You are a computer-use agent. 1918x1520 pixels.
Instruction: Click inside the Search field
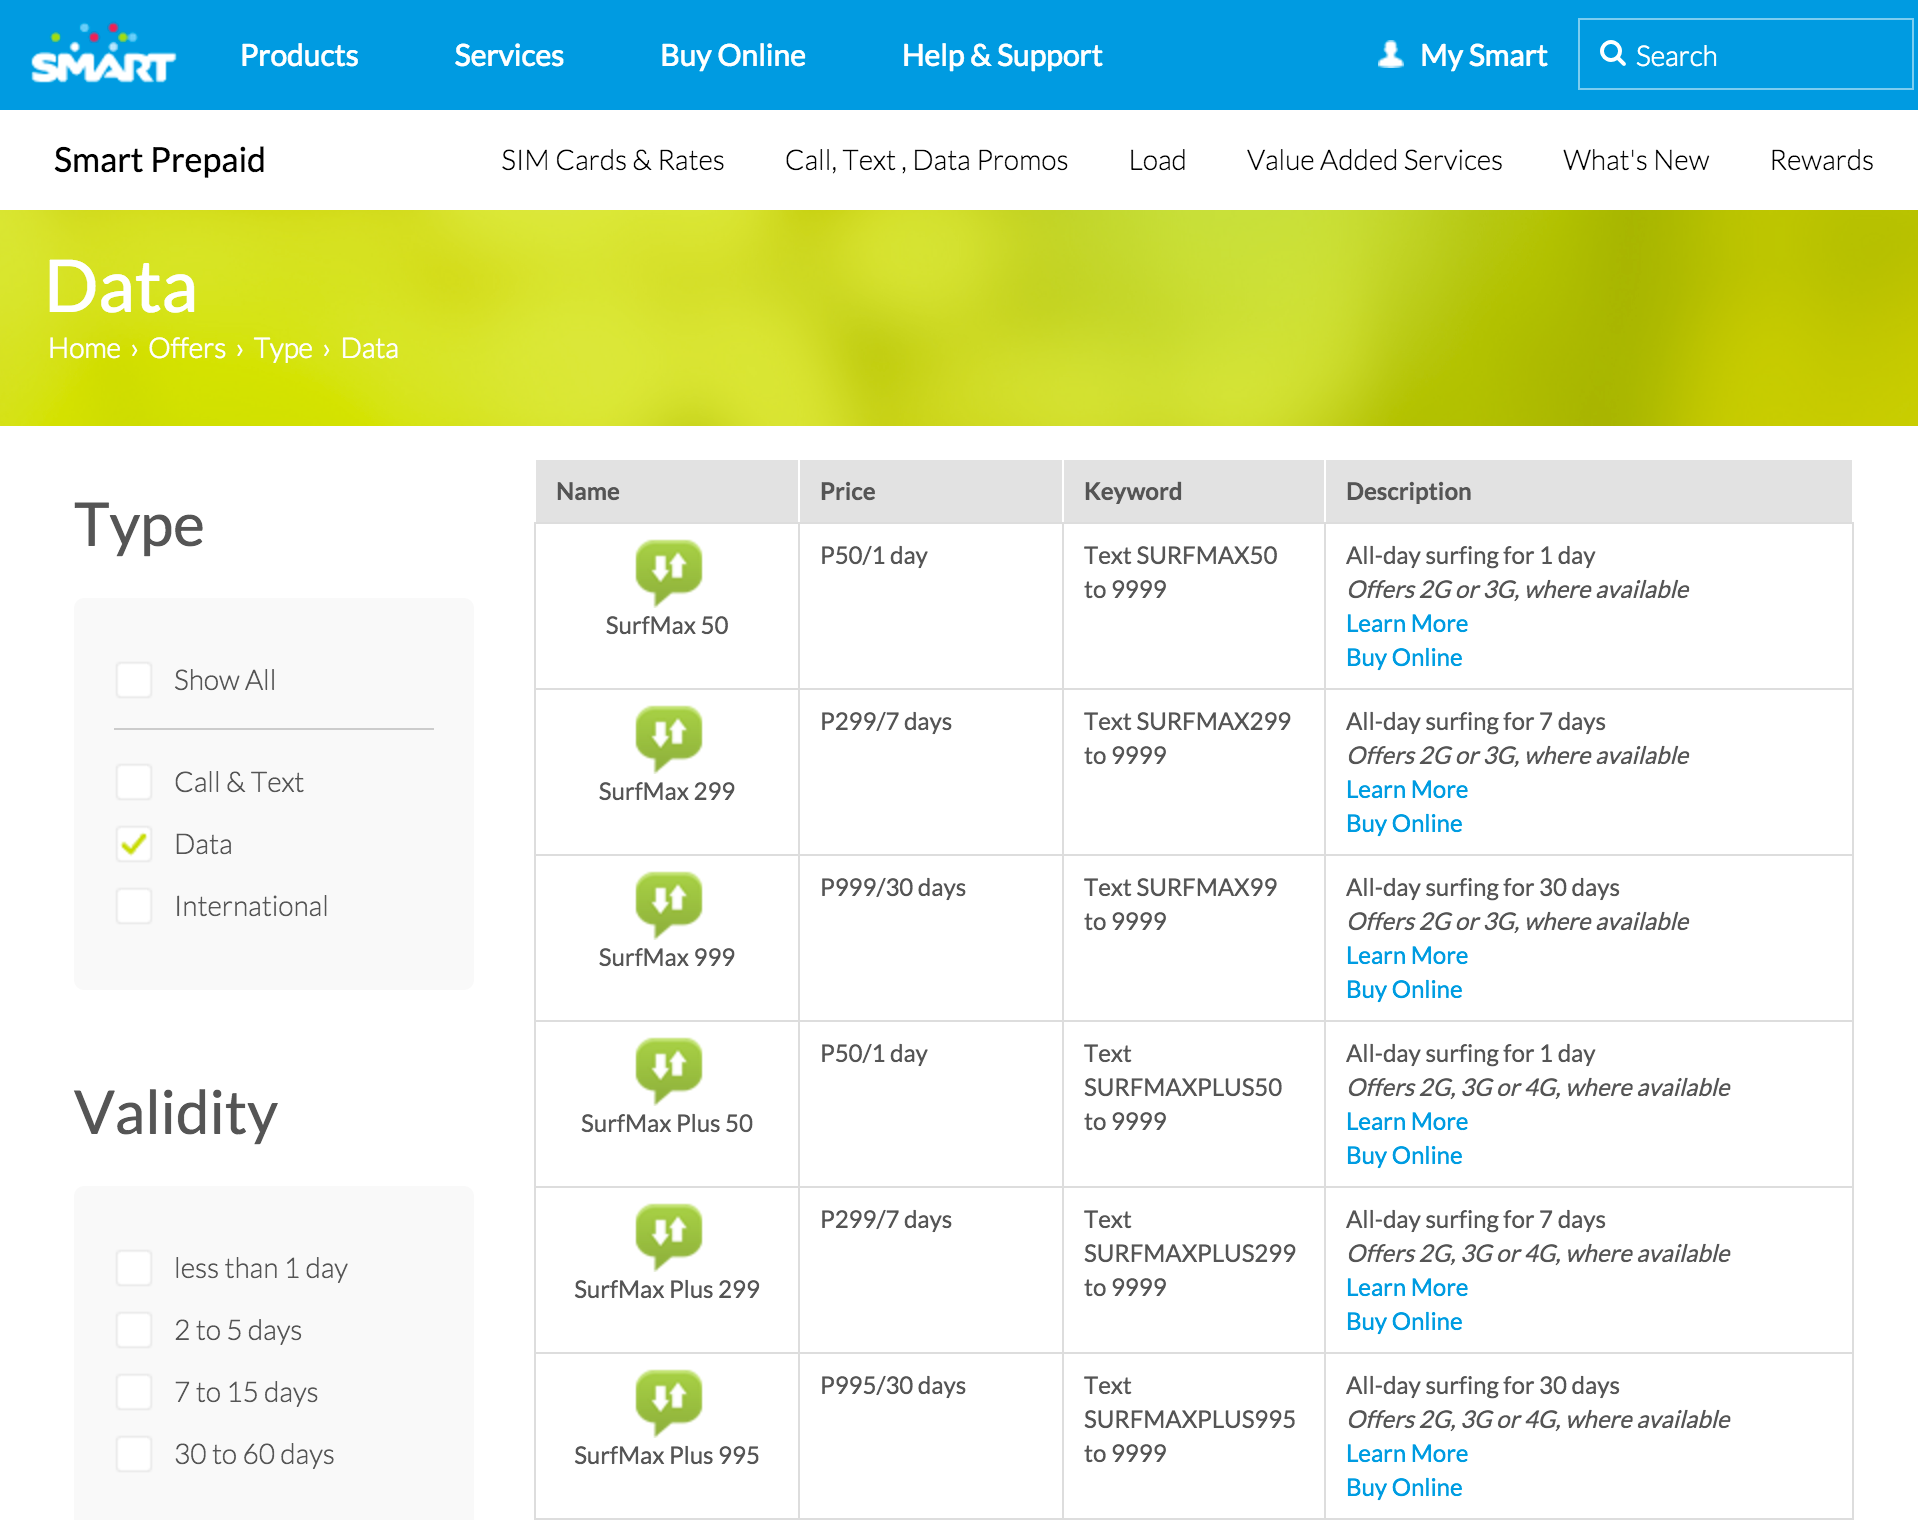tap(1745, 54)
